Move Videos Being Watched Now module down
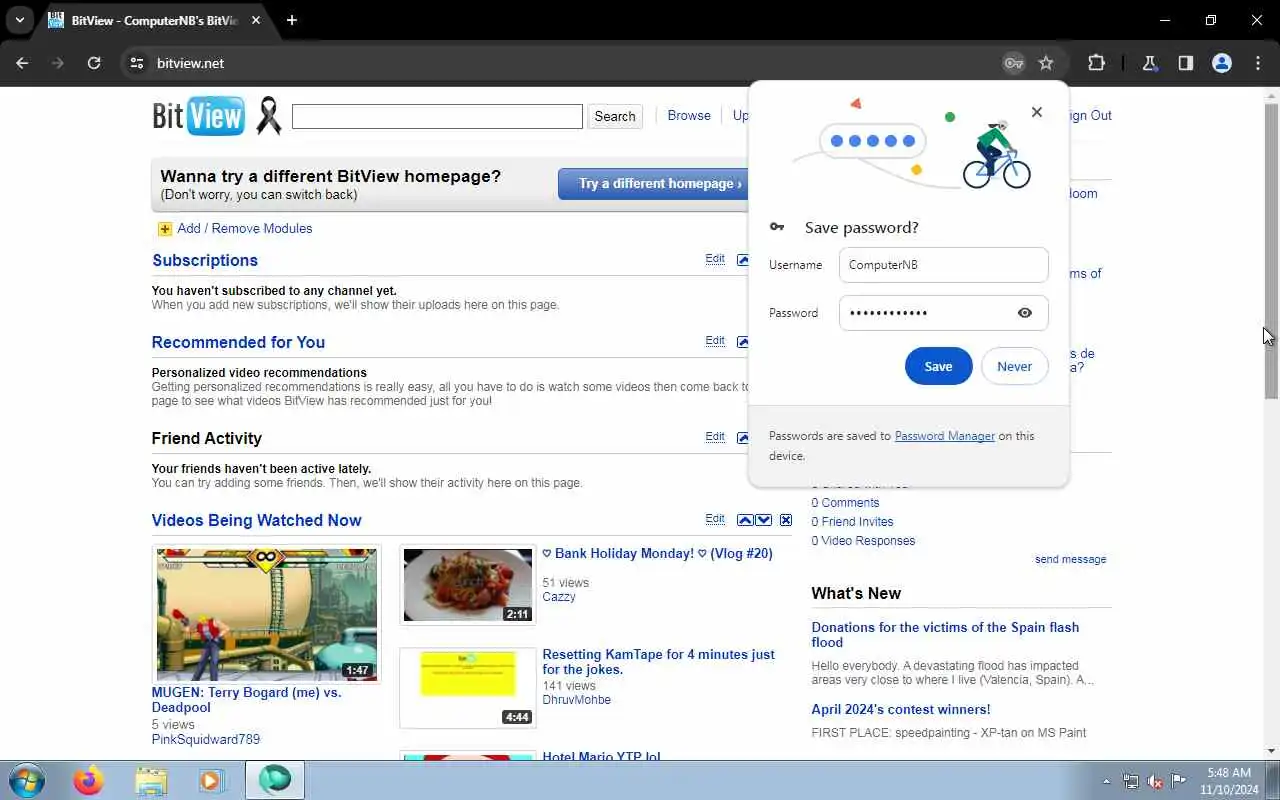Viewport: 1280px width, 800px height. 764,520
